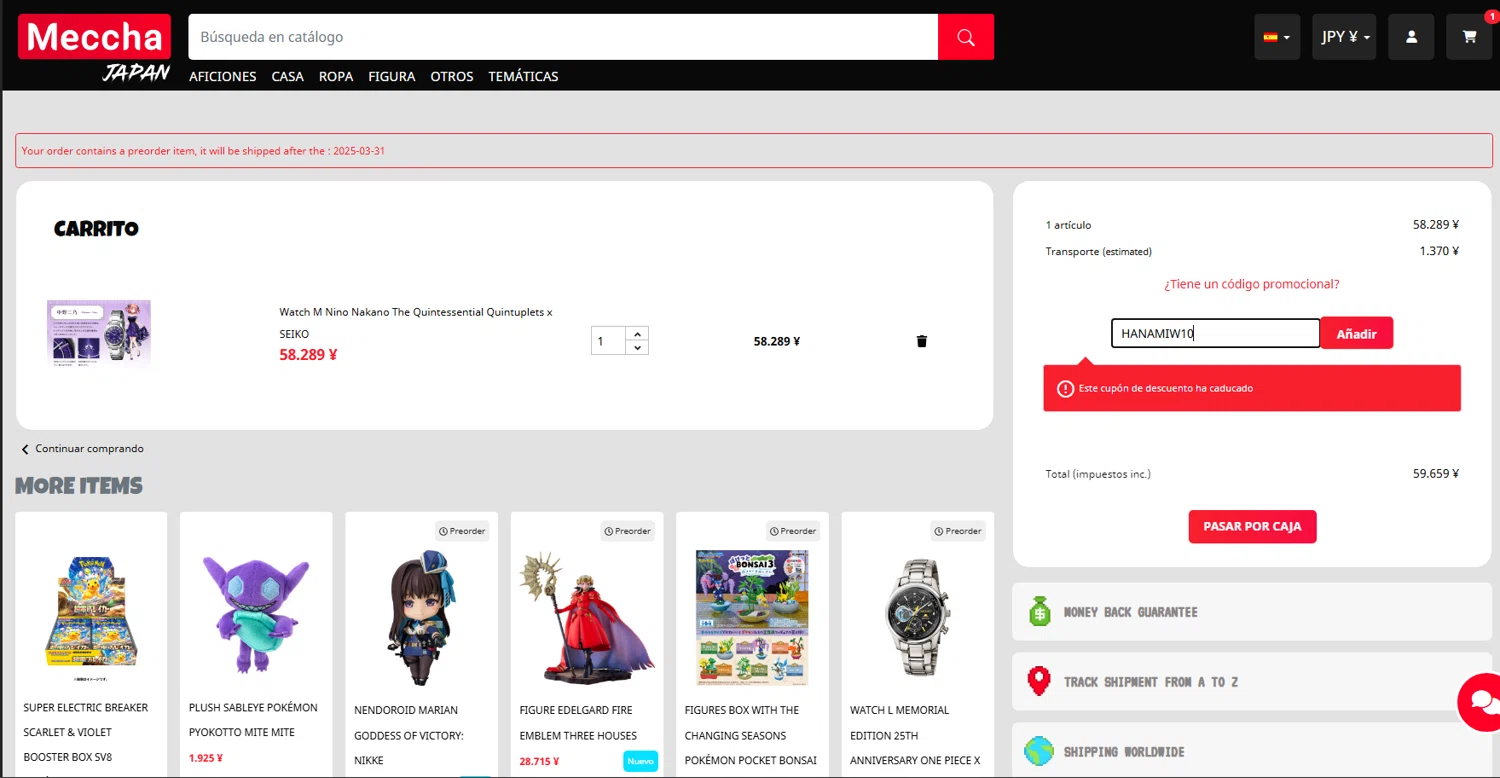Open 'Super Electric Breaker' product title

pos(85,732)
